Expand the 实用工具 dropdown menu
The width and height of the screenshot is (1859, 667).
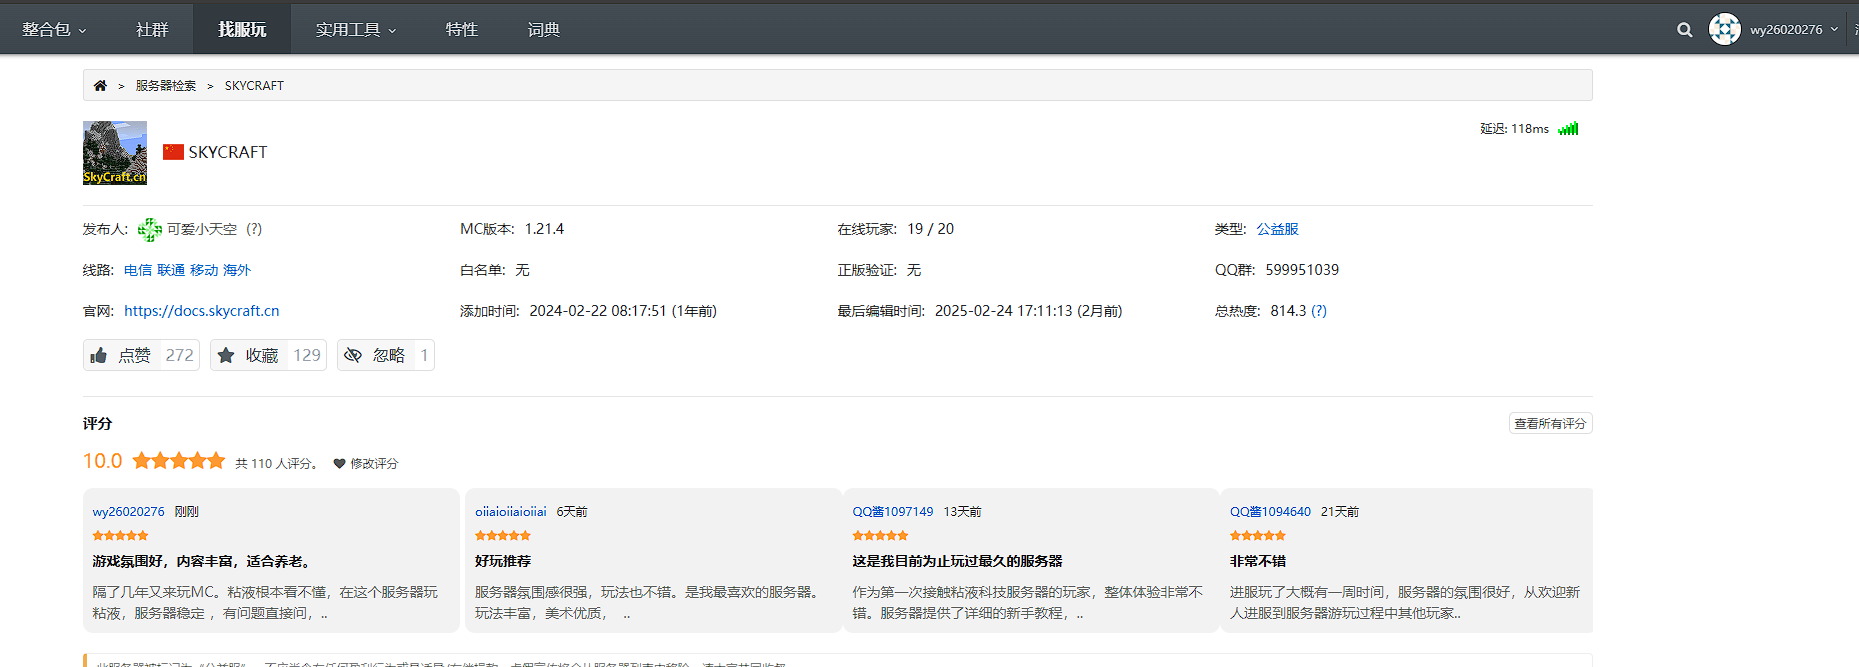[356, 30]
